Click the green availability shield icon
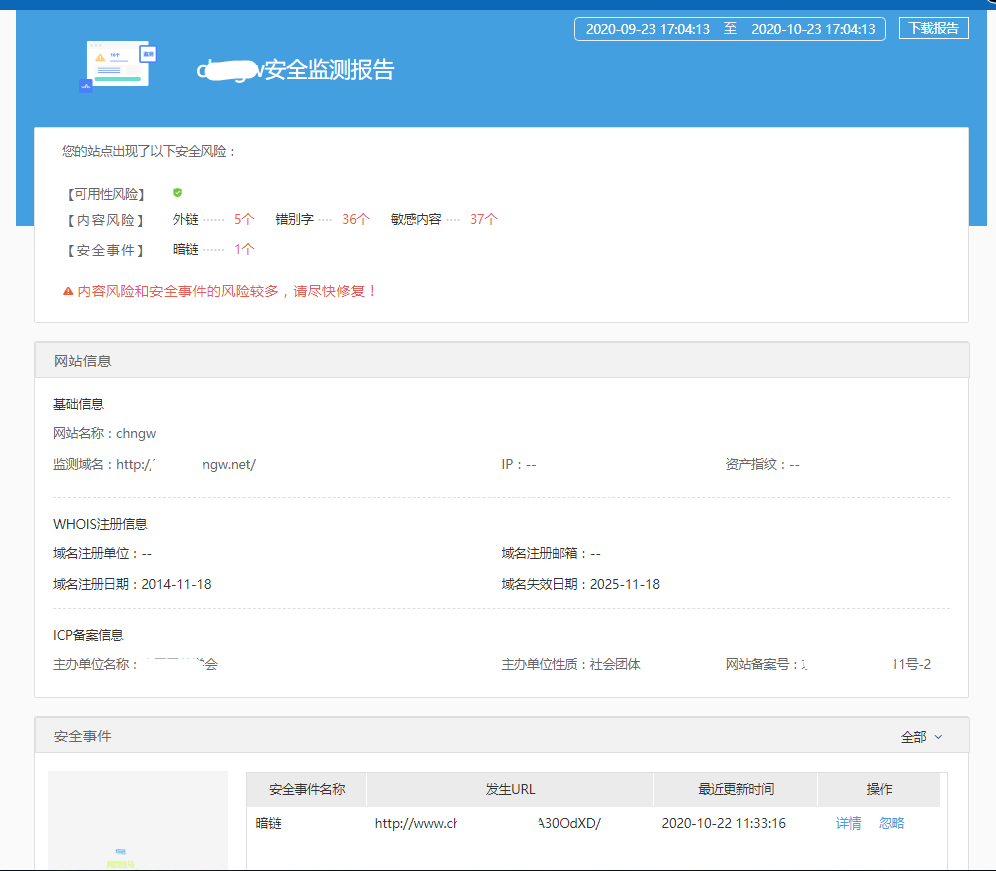 click(x=178, y=192)
